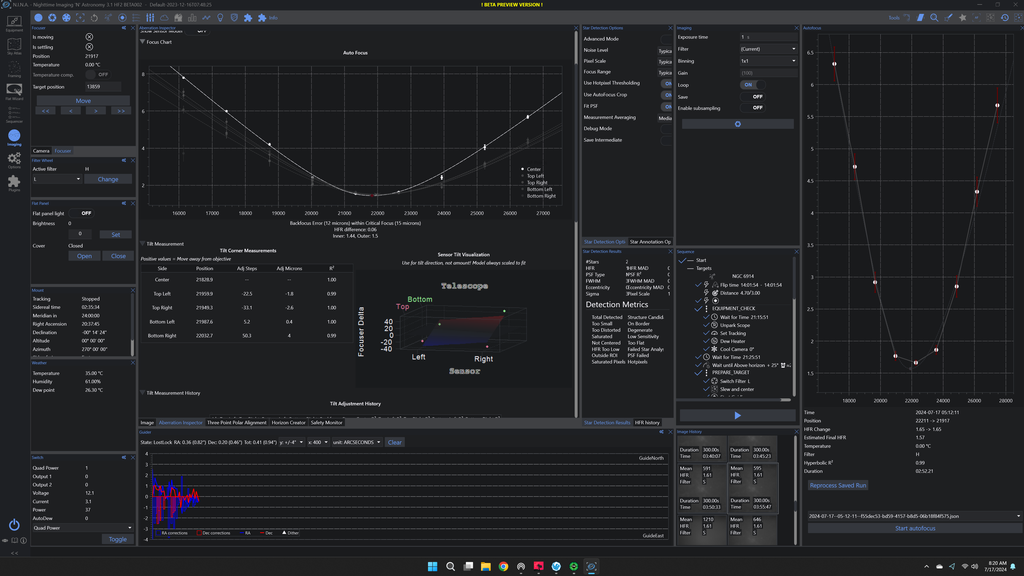Click Start autofocus
The height and width of the screenshot is (576, 1024).
(x=914, y=528)
